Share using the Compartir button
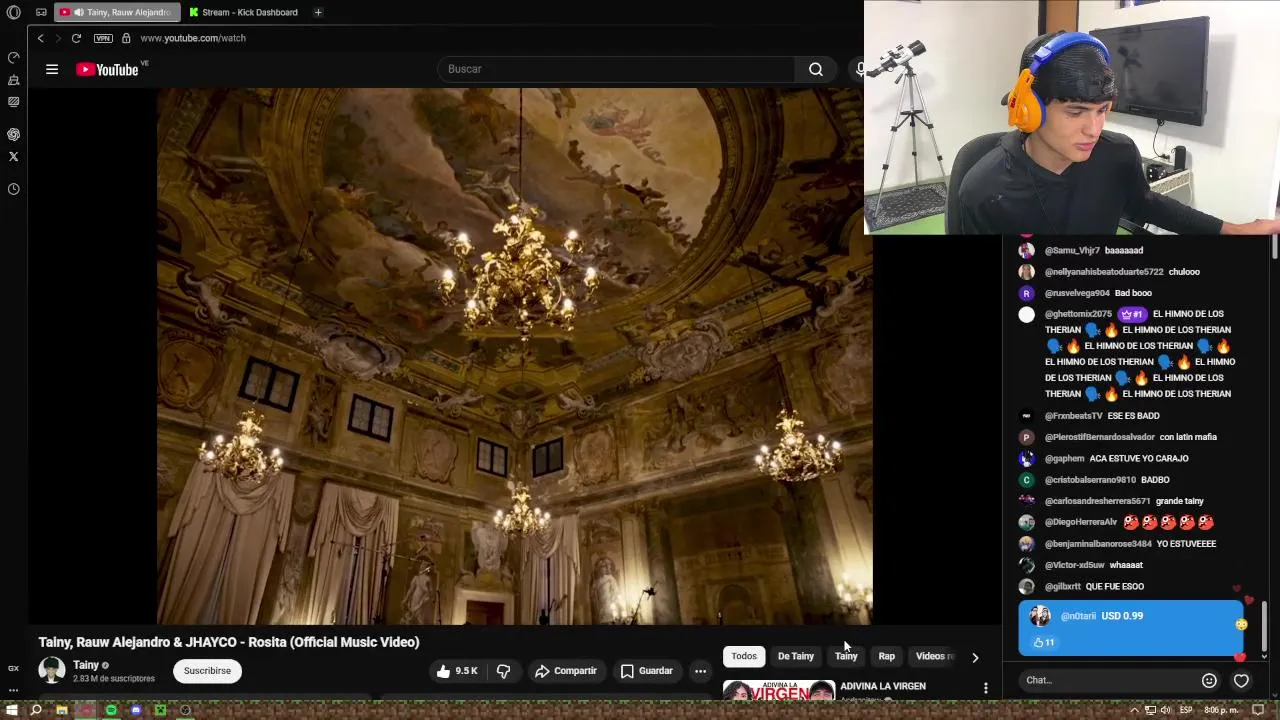1280x720 pixels. pyautogui.click(x=566, y=671)
